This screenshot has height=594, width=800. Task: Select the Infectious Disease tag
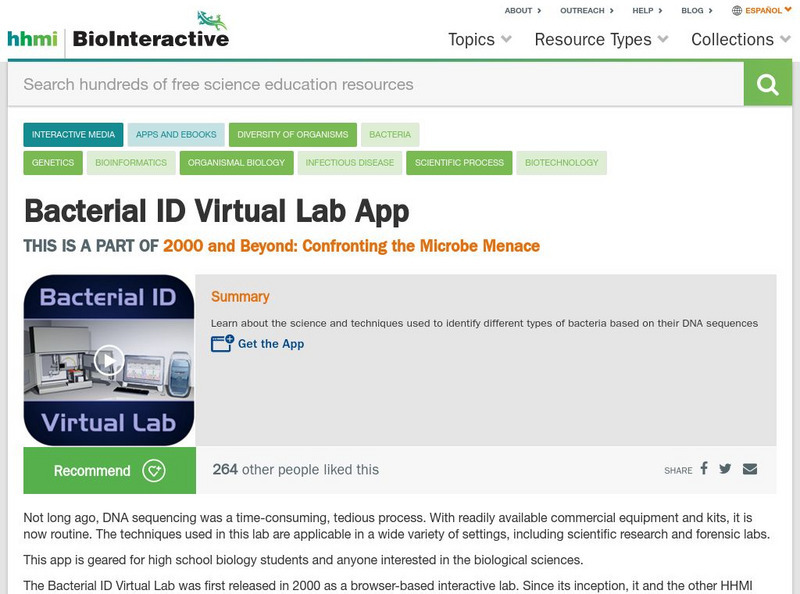tap(350, 163)
